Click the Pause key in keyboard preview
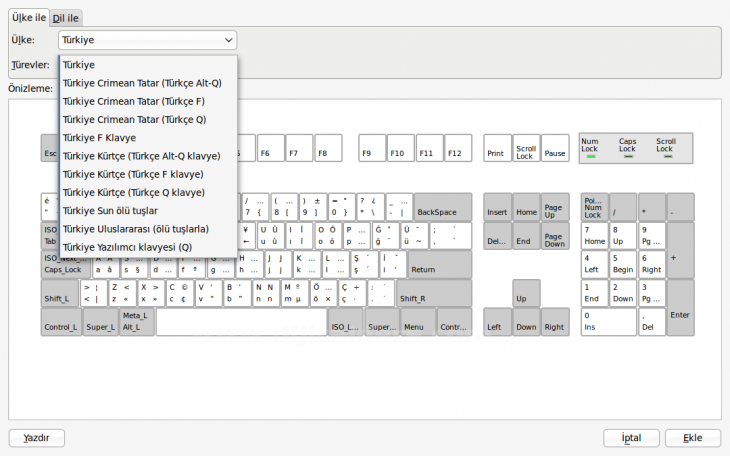This screenshot has height=456, width=730. (x=555, y=148)
